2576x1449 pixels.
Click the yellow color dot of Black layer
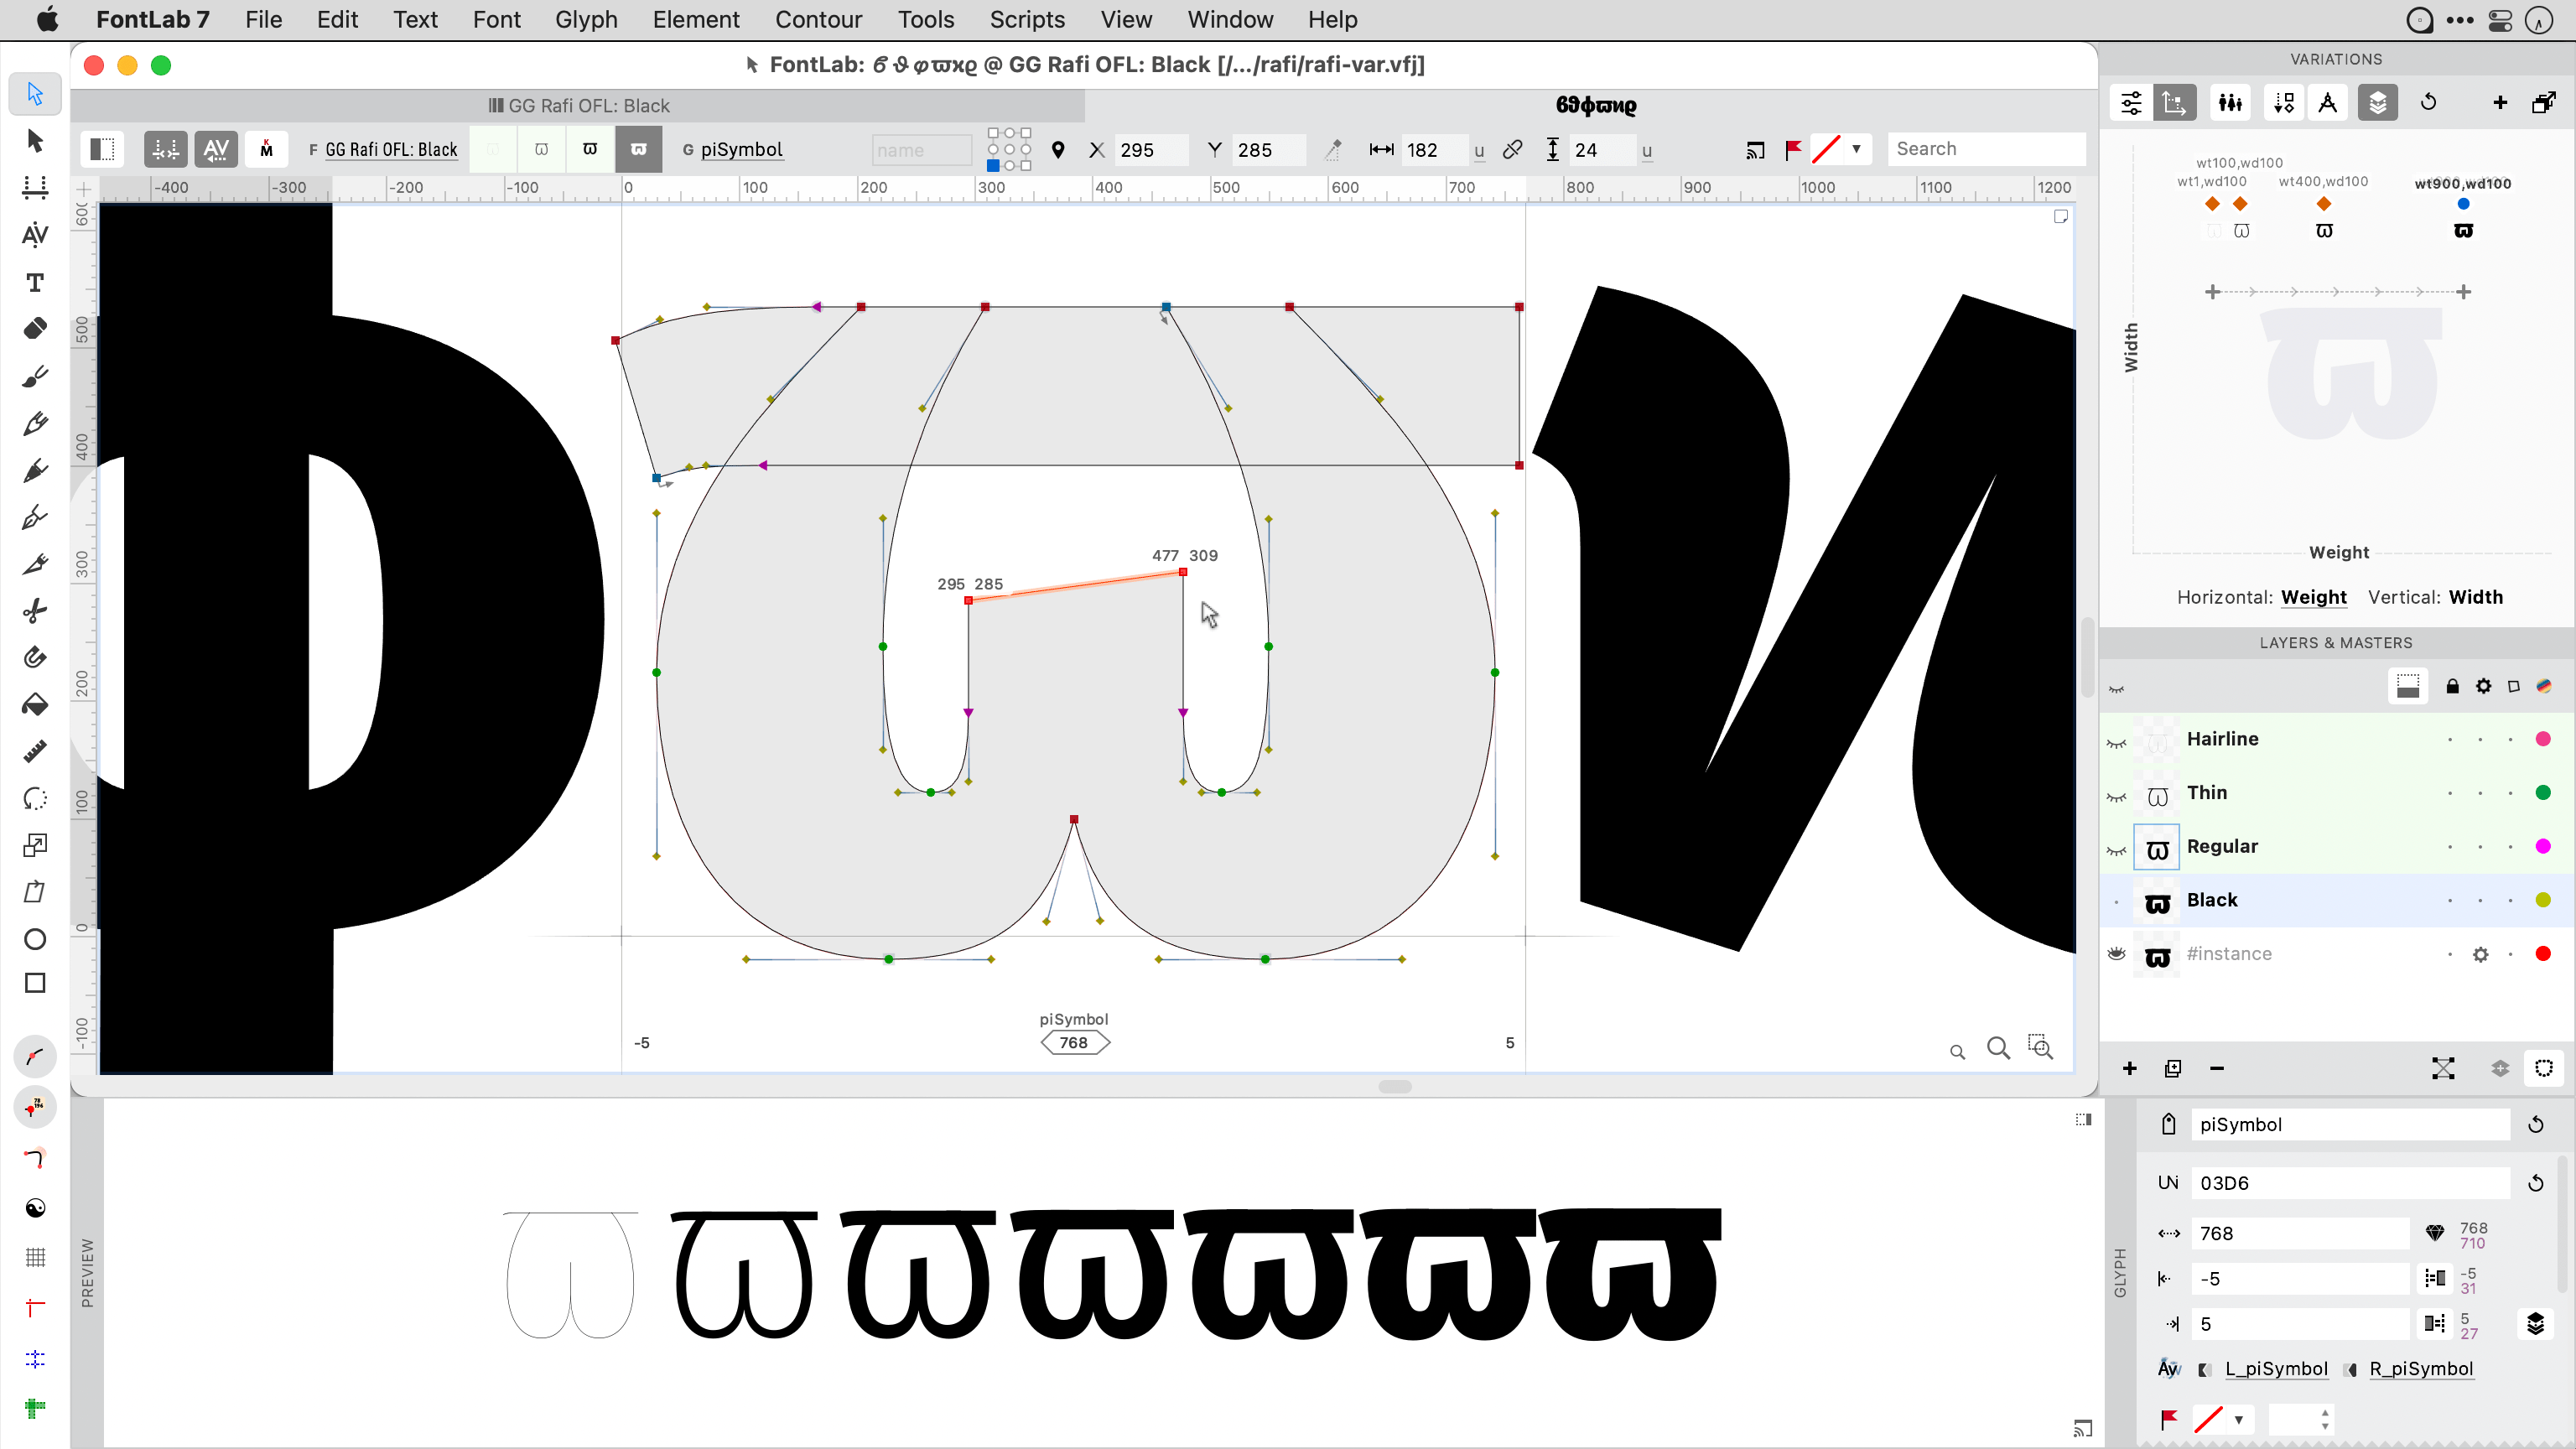point(2543,900)
